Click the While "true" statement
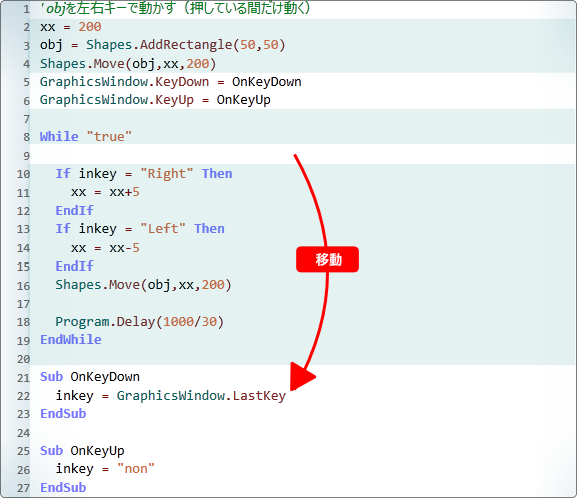Viewport: 577px width, 498px height. pos(86,137)
